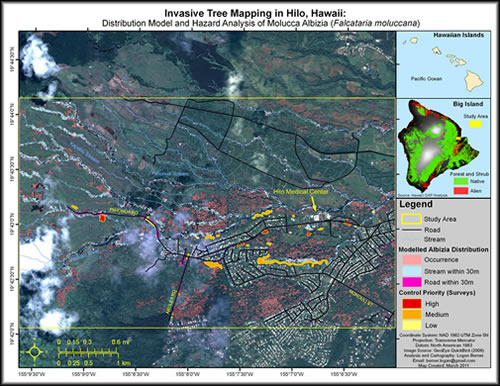Click the 'Stream' legend label
The height and width of the screenshot is (386, 500).
435,239
